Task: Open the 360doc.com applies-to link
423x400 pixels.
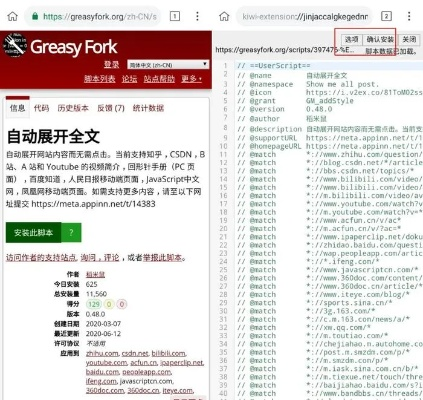Action: 105,390
